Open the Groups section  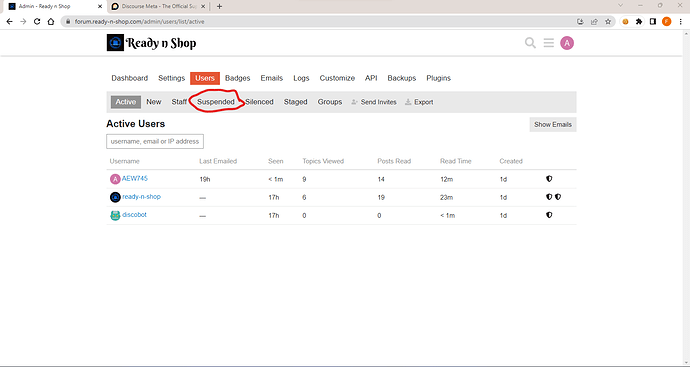[330, 102]
